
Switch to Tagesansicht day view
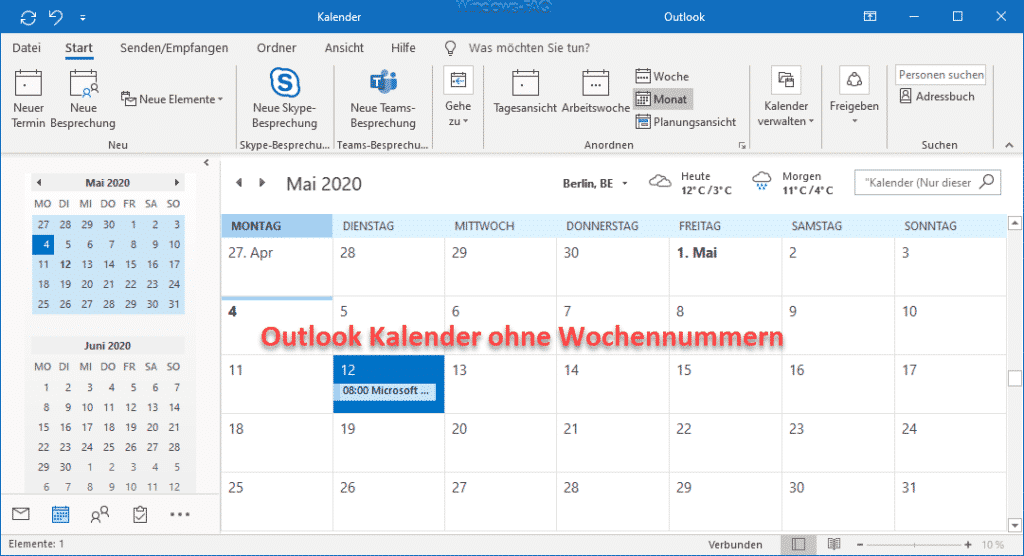pos(525,93)
